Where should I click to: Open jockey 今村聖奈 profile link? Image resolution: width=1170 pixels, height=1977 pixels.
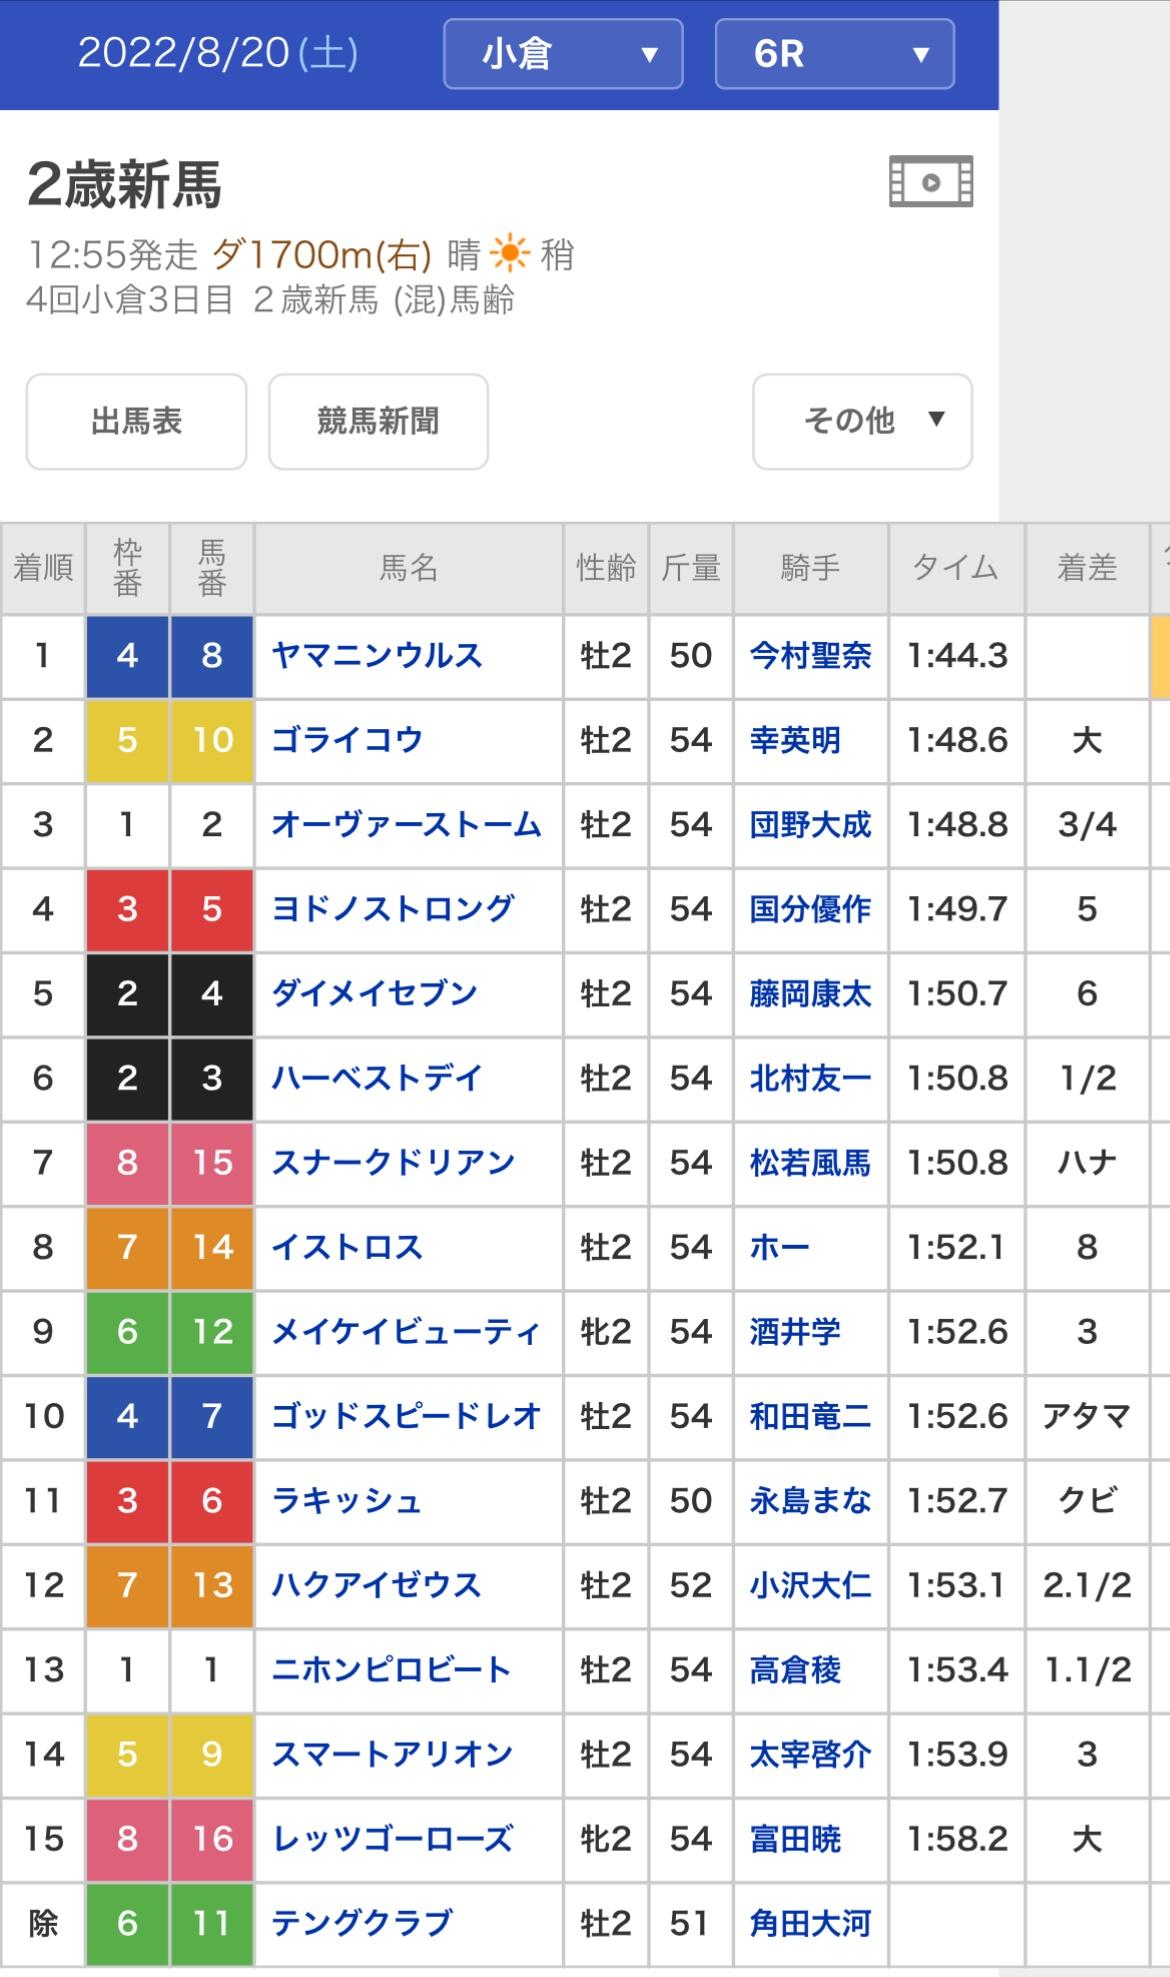tap(810, 656)
